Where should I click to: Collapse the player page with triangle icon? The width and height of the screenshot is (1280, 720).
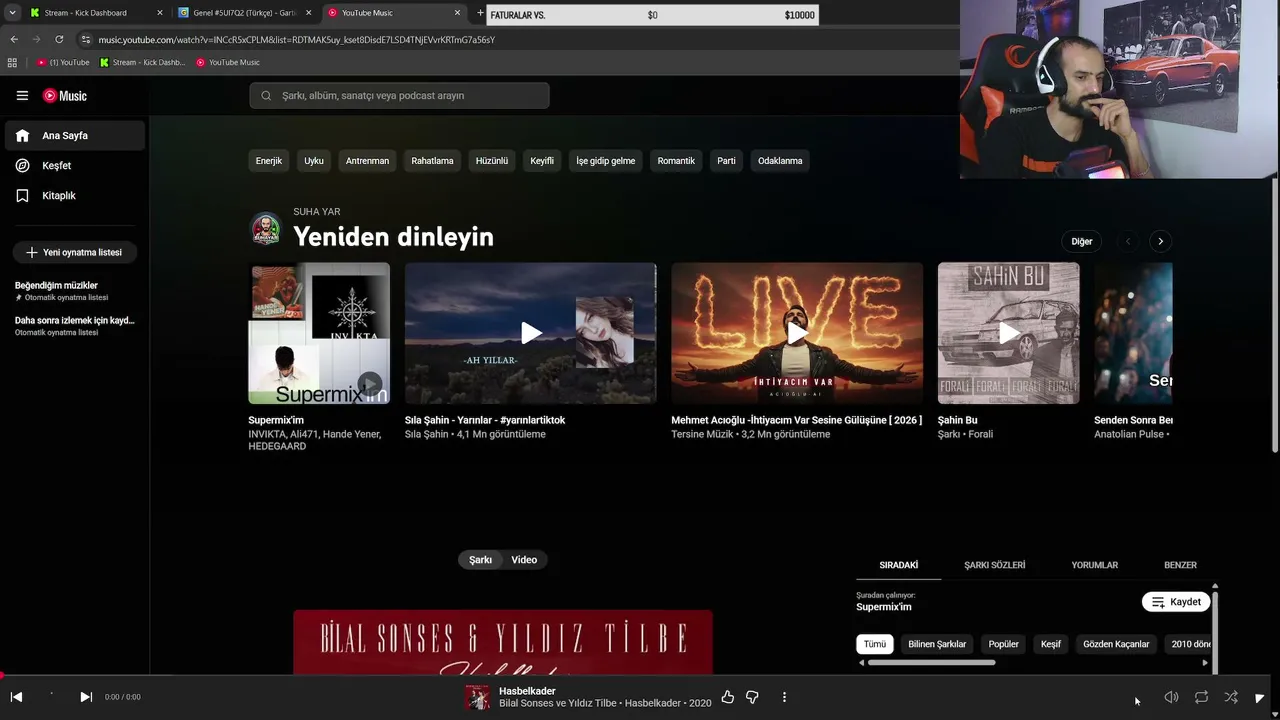point(1260,697)
